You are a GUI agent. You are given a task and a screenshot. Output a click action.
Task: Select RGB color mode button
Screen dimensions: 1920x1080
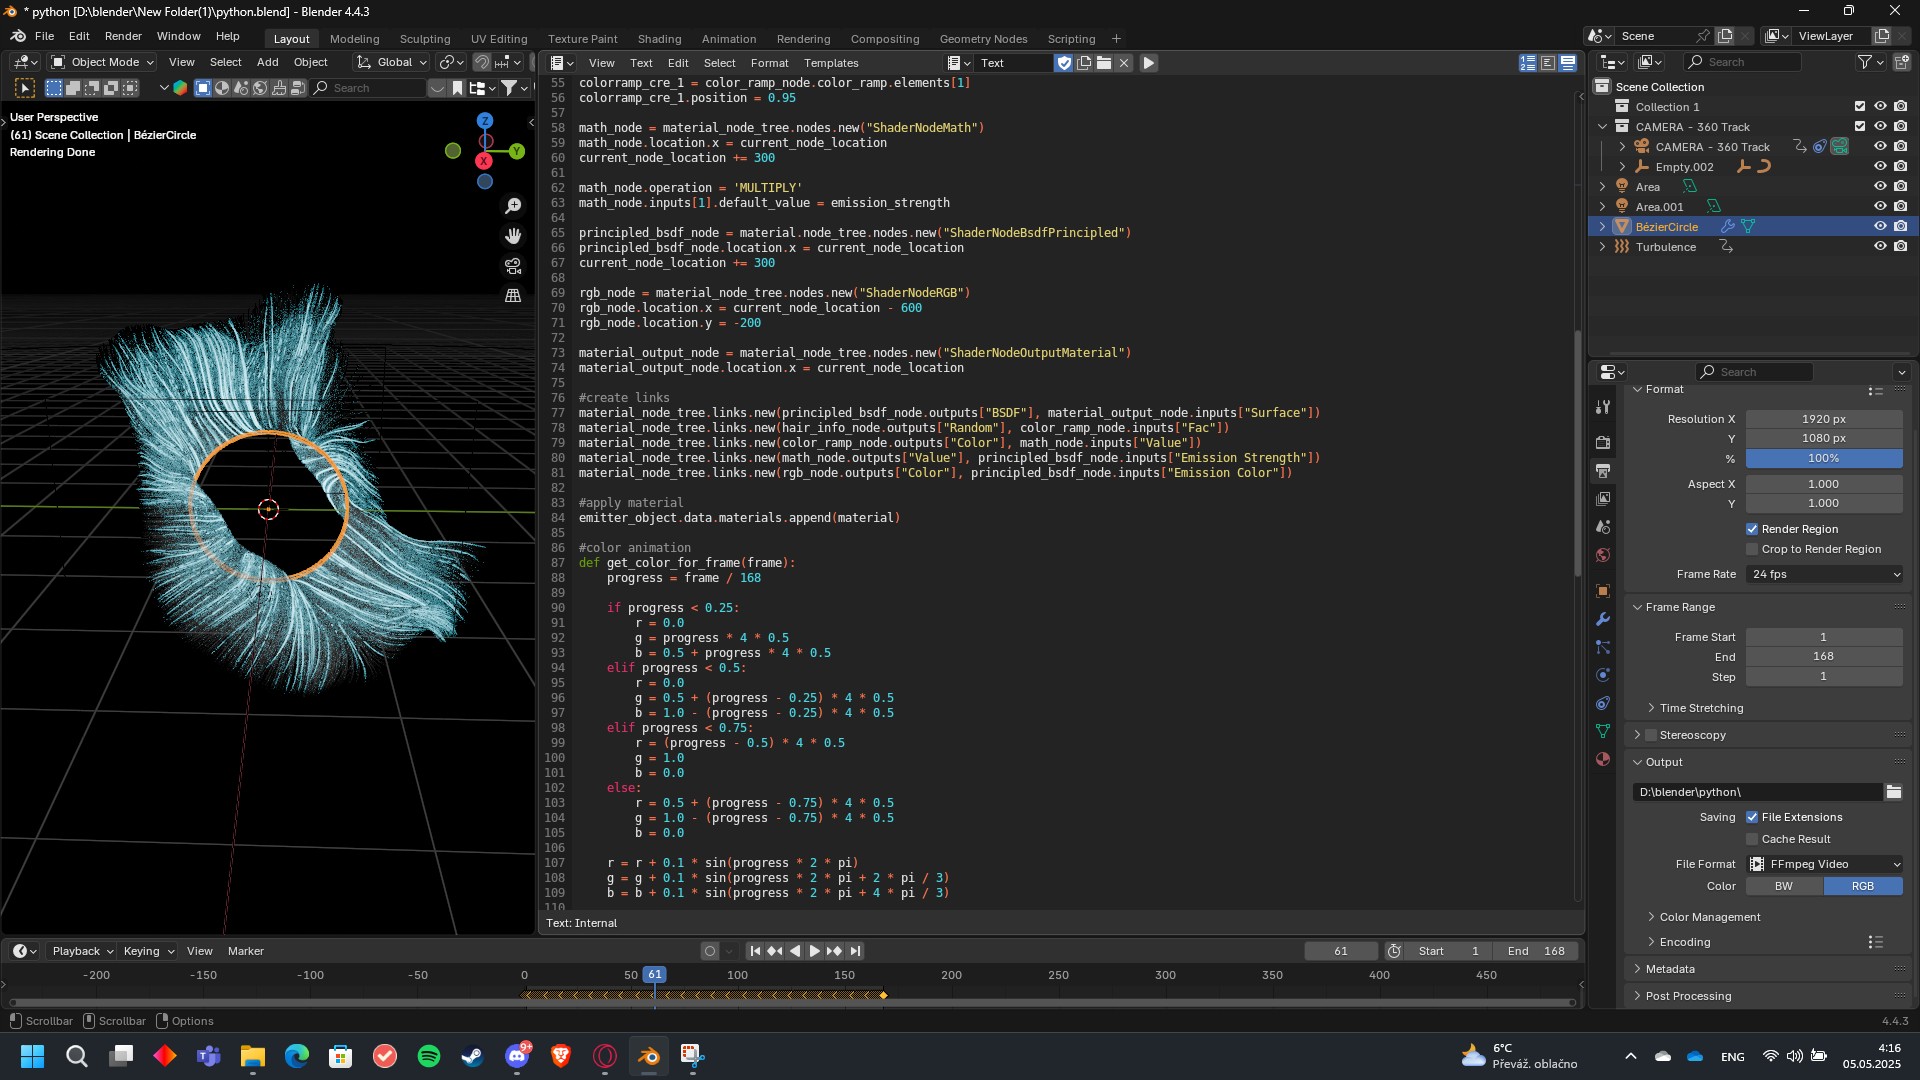[1863, 886]
